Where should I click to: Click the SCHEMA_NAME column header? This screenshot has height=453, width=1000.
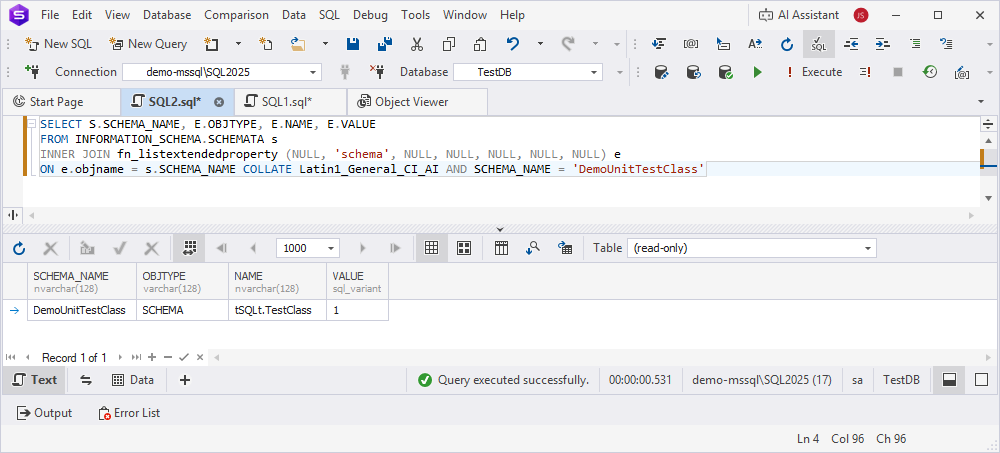82,281
